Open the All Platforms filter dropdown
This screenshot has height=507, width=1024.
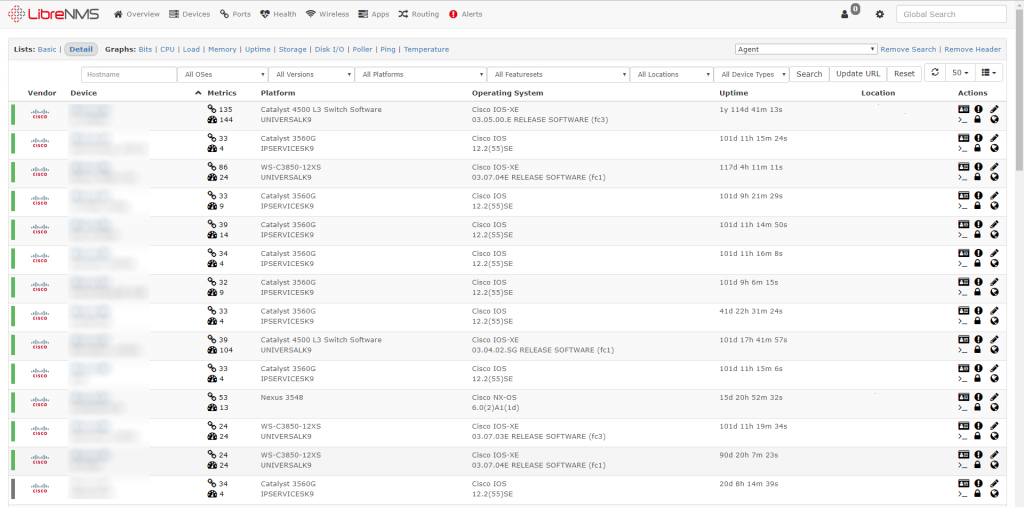(421, 74)
